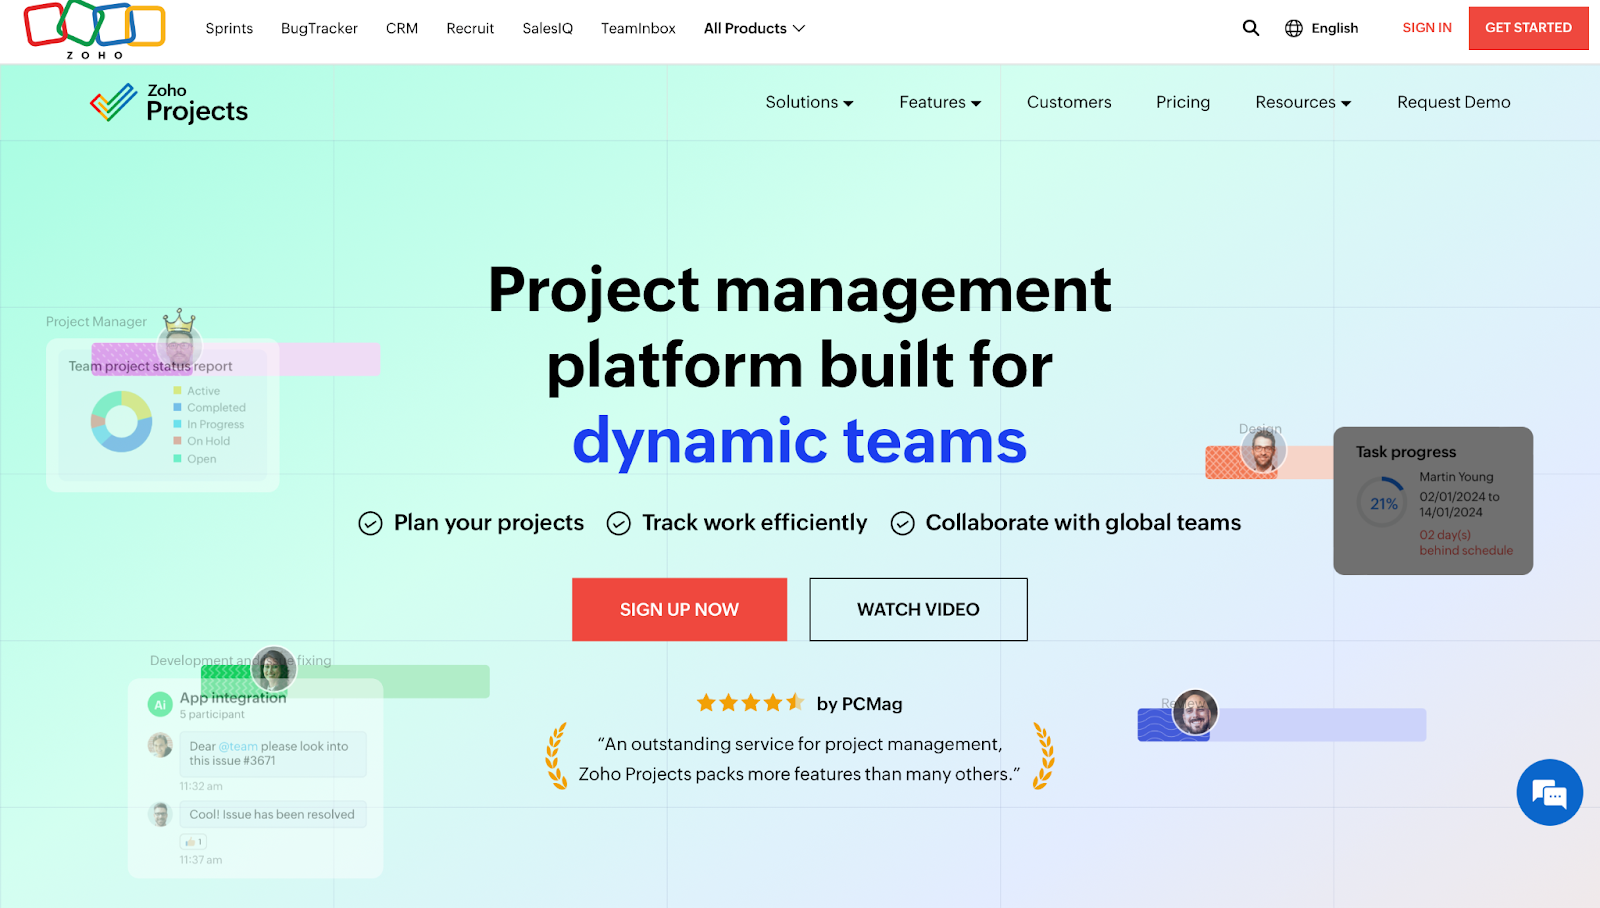
Task: Click the thumbs-up reaction under the resolved message
Action: click(x=193, y=841)
